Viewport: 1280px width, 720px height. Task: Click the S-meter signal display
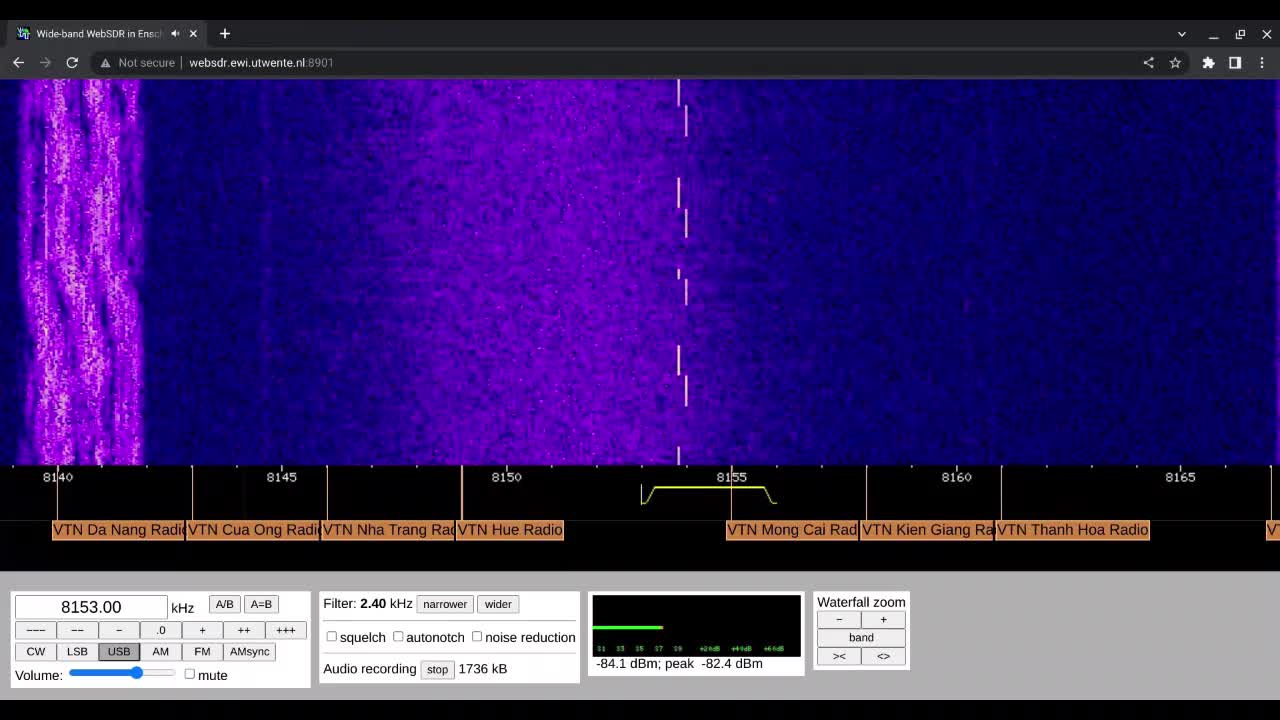(x=696, y=626)
